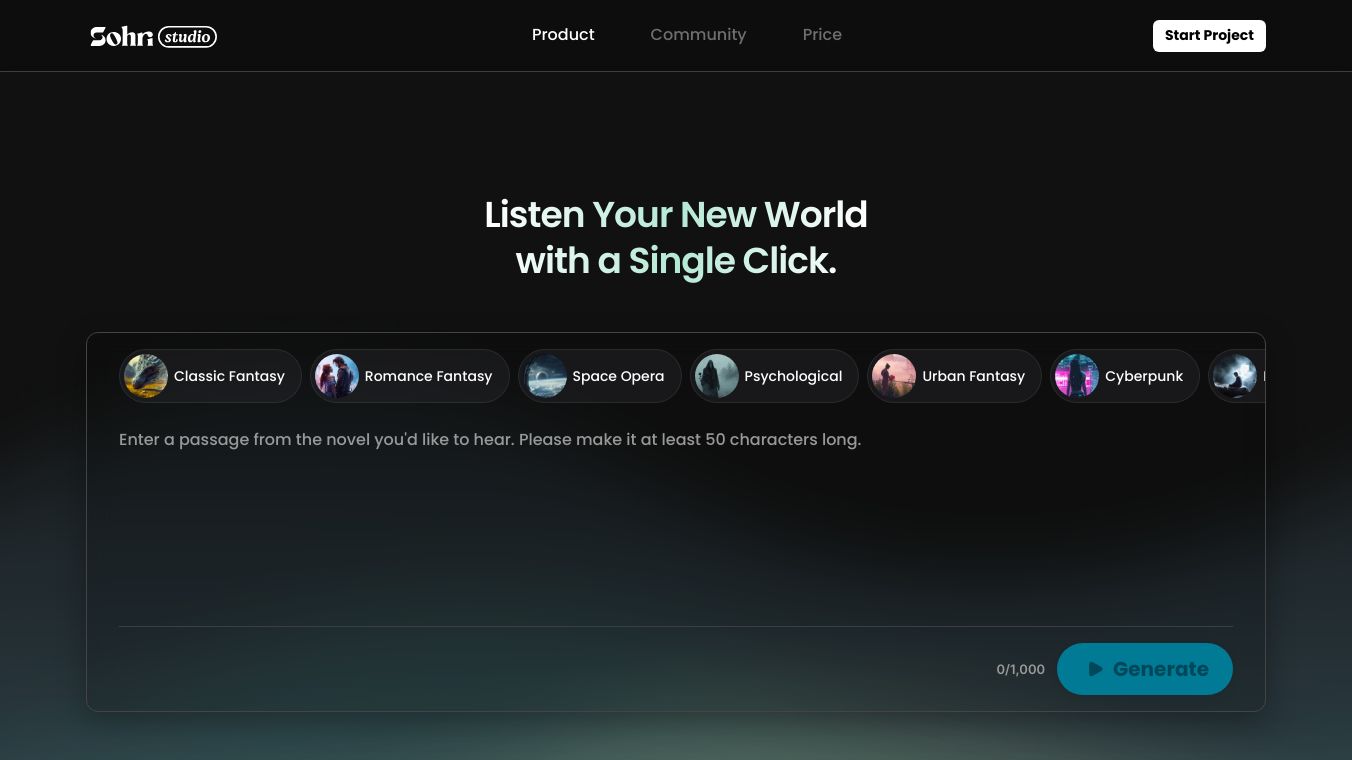Select the Classic Fantasy genre label
This screenshot has height=760, width=1352.
pos(229,376)
